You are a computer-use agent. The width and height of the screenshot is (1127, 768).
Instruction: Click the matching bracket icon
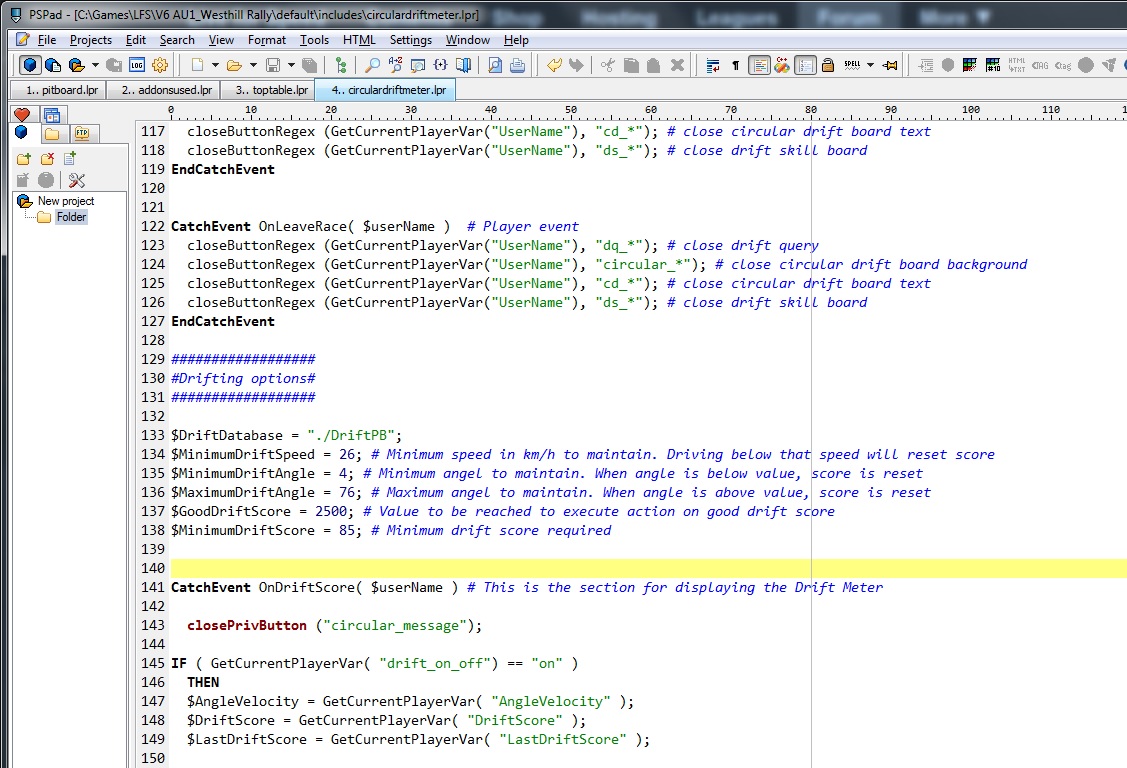tap(441, 65)
